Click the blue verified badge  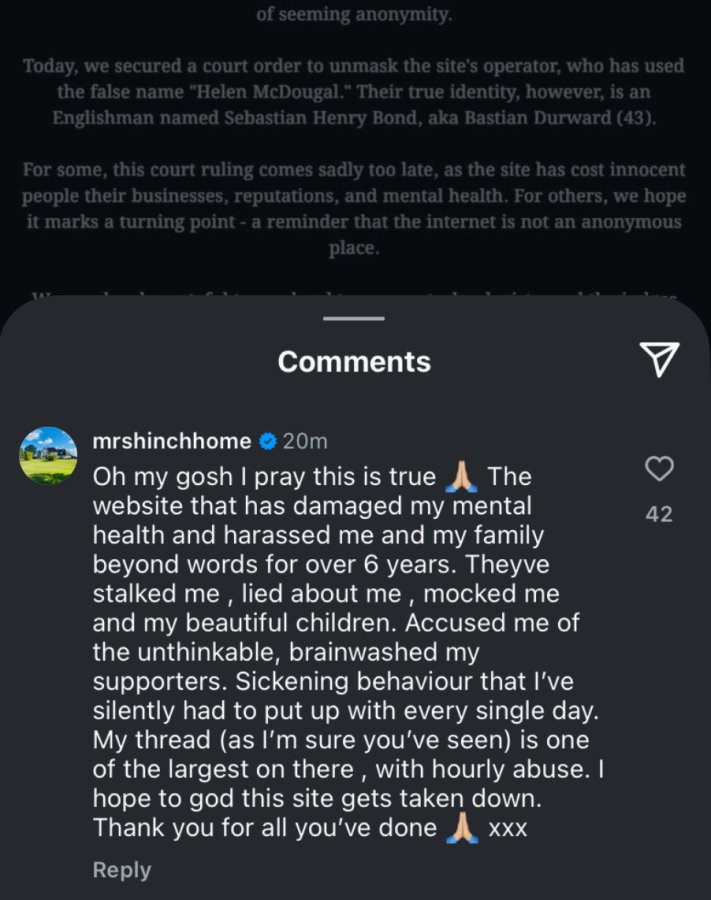[x=267, y=441]
